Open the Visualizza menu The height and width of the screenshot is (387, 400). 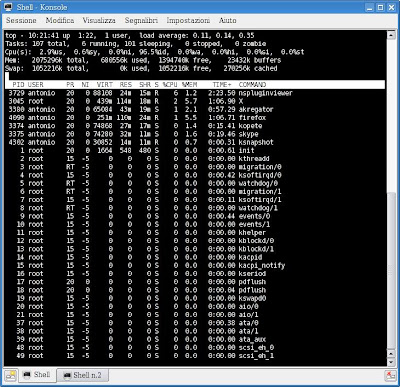pyautogui.click(x=99, y=20)
